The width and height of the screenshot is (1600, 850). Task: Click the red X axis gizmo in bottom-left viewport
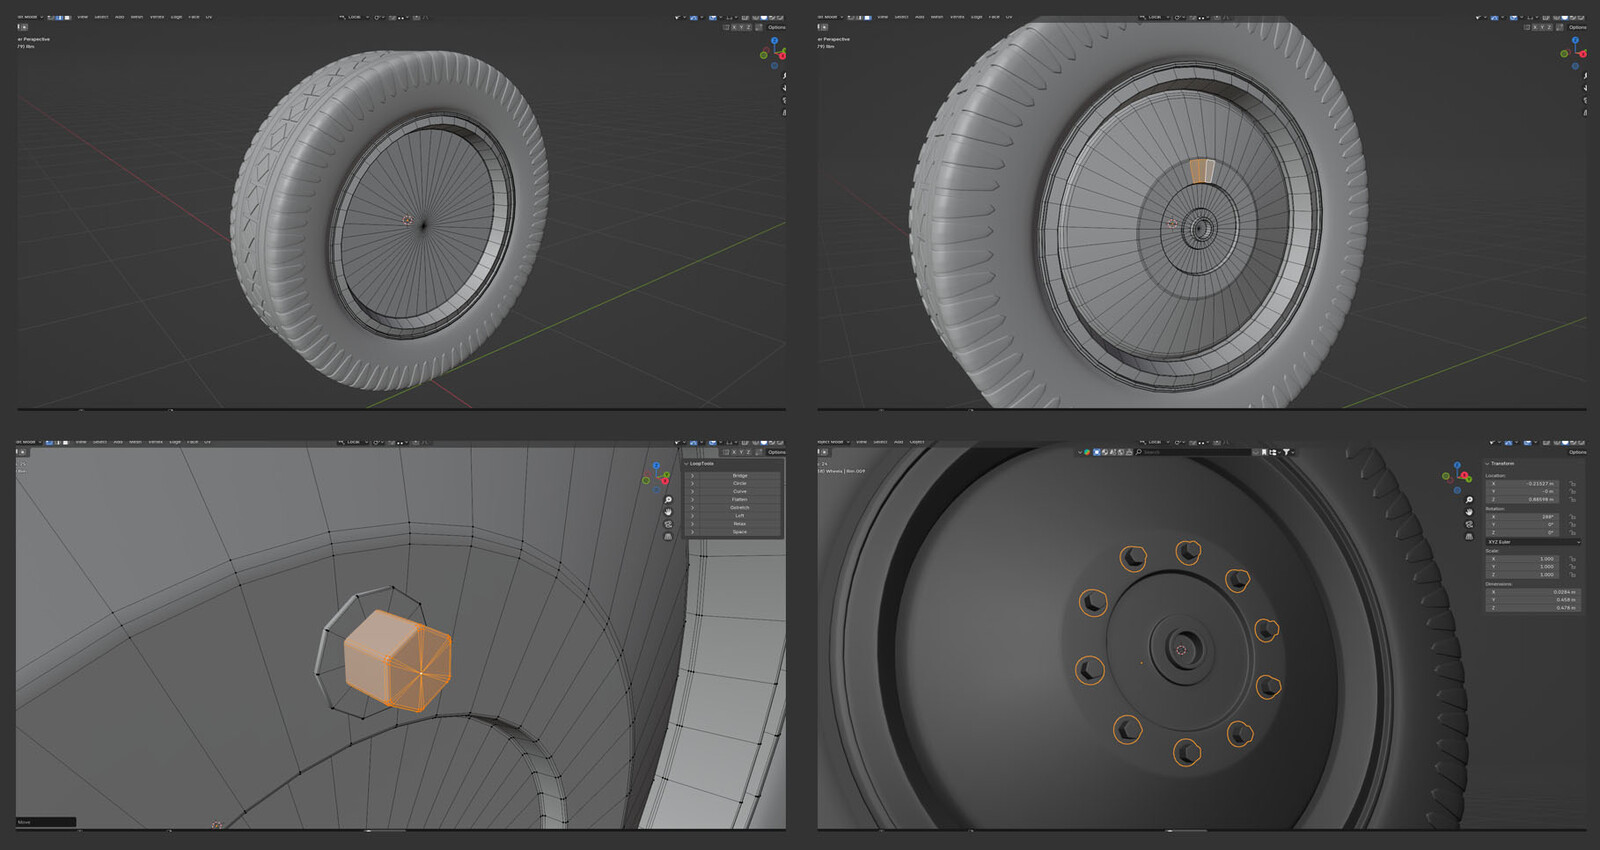point(665,481)
